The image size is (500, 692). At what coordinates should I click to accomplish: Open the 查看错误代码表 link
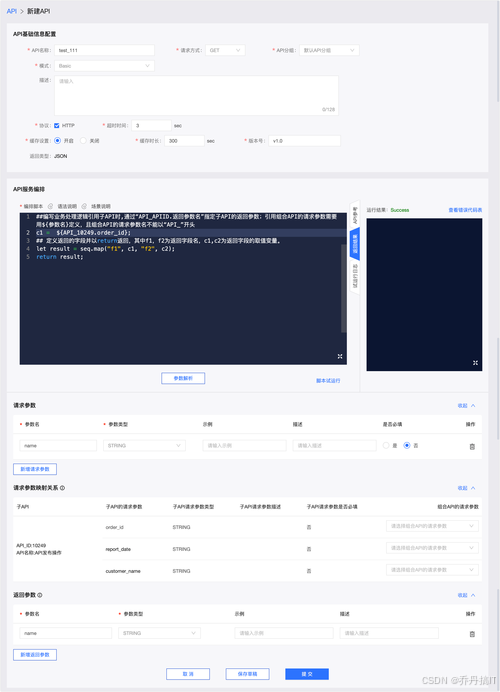pyautogui.click(x=465, y=210)
